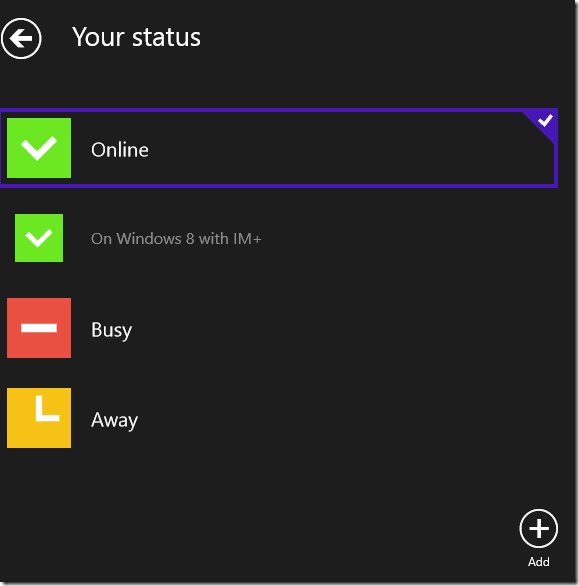Add a new custom status with plus icon
This screenshot has width=579, height=586.
point(538,528)
